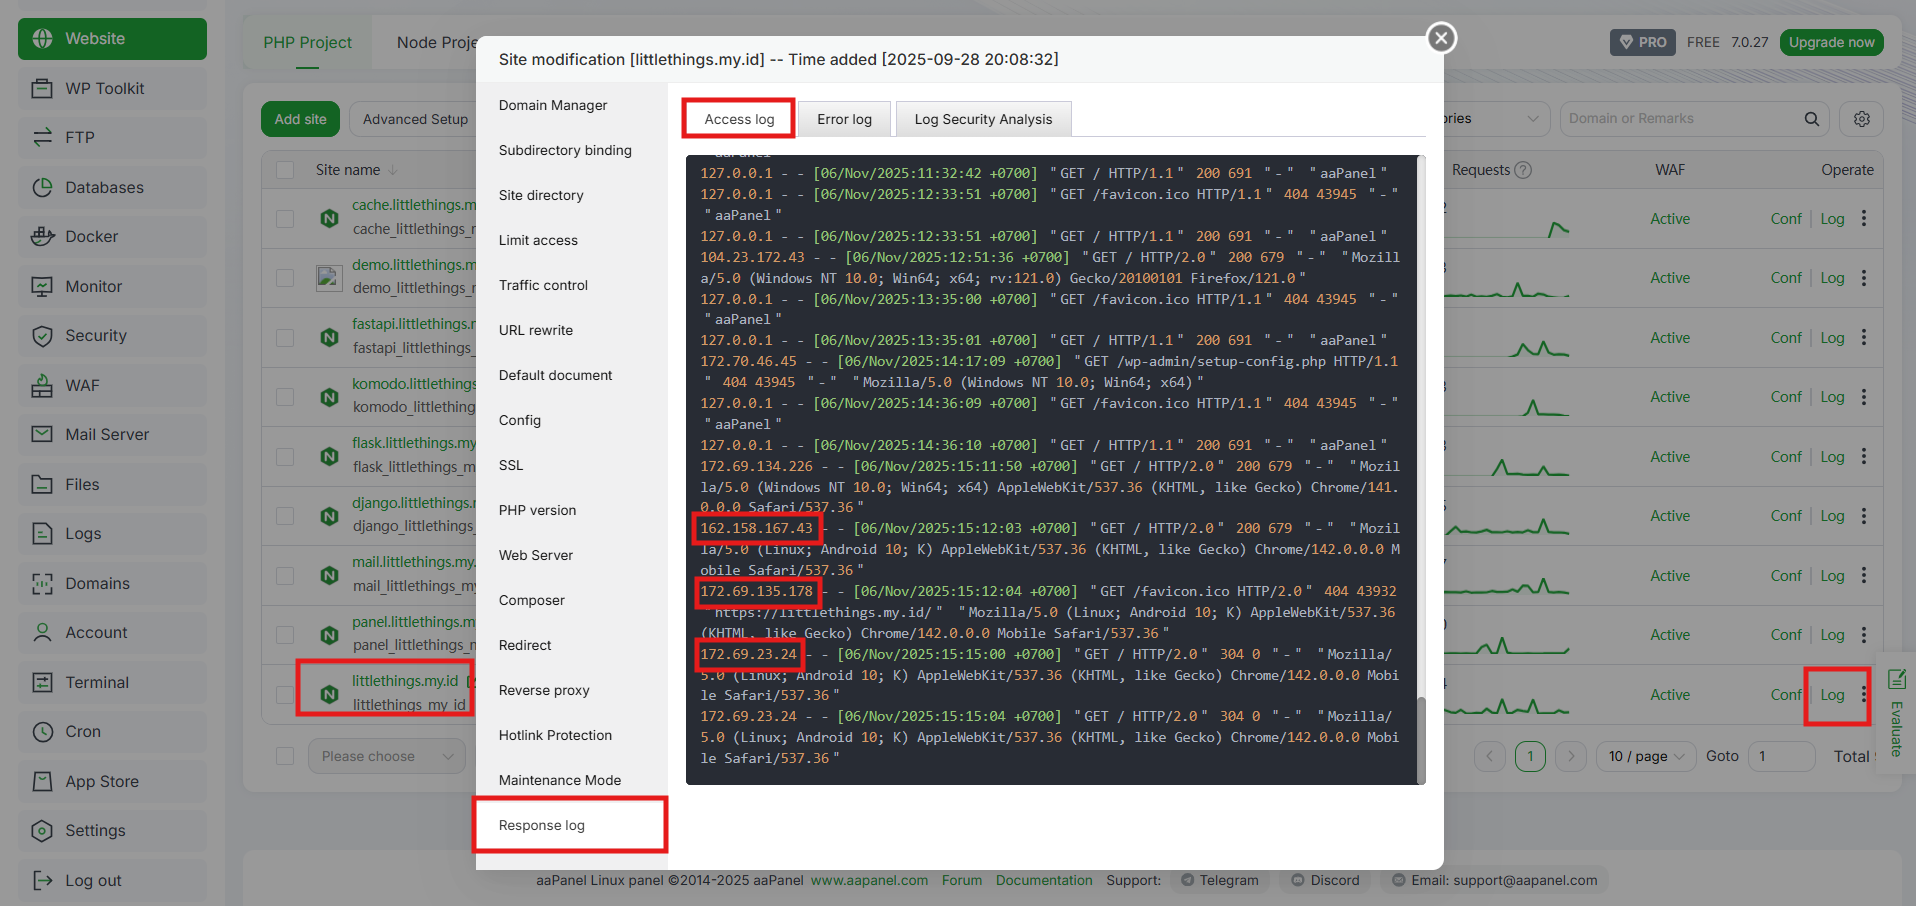Open the '10 / page' size dropdown
Viewport: 1916px width, 906px height.
click(1645, 756)
